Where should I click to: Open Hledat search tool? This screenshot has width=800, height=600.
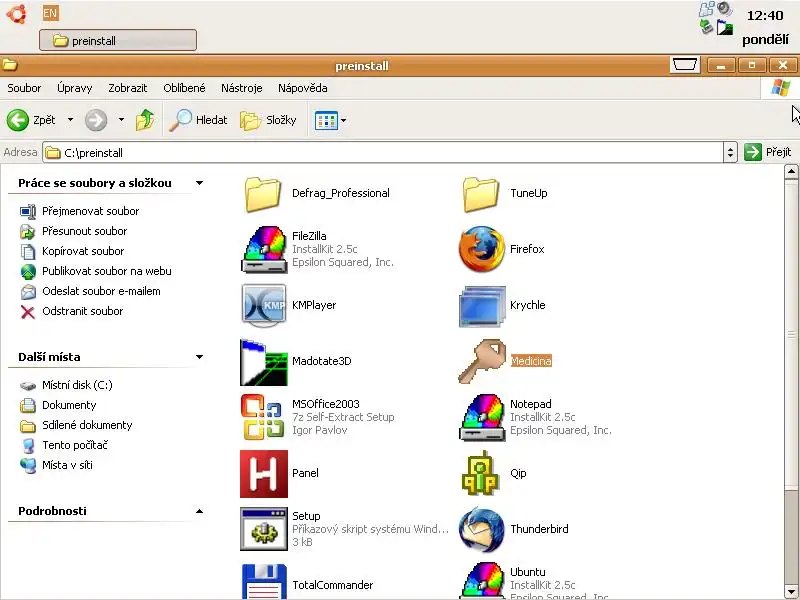point(198,120)
